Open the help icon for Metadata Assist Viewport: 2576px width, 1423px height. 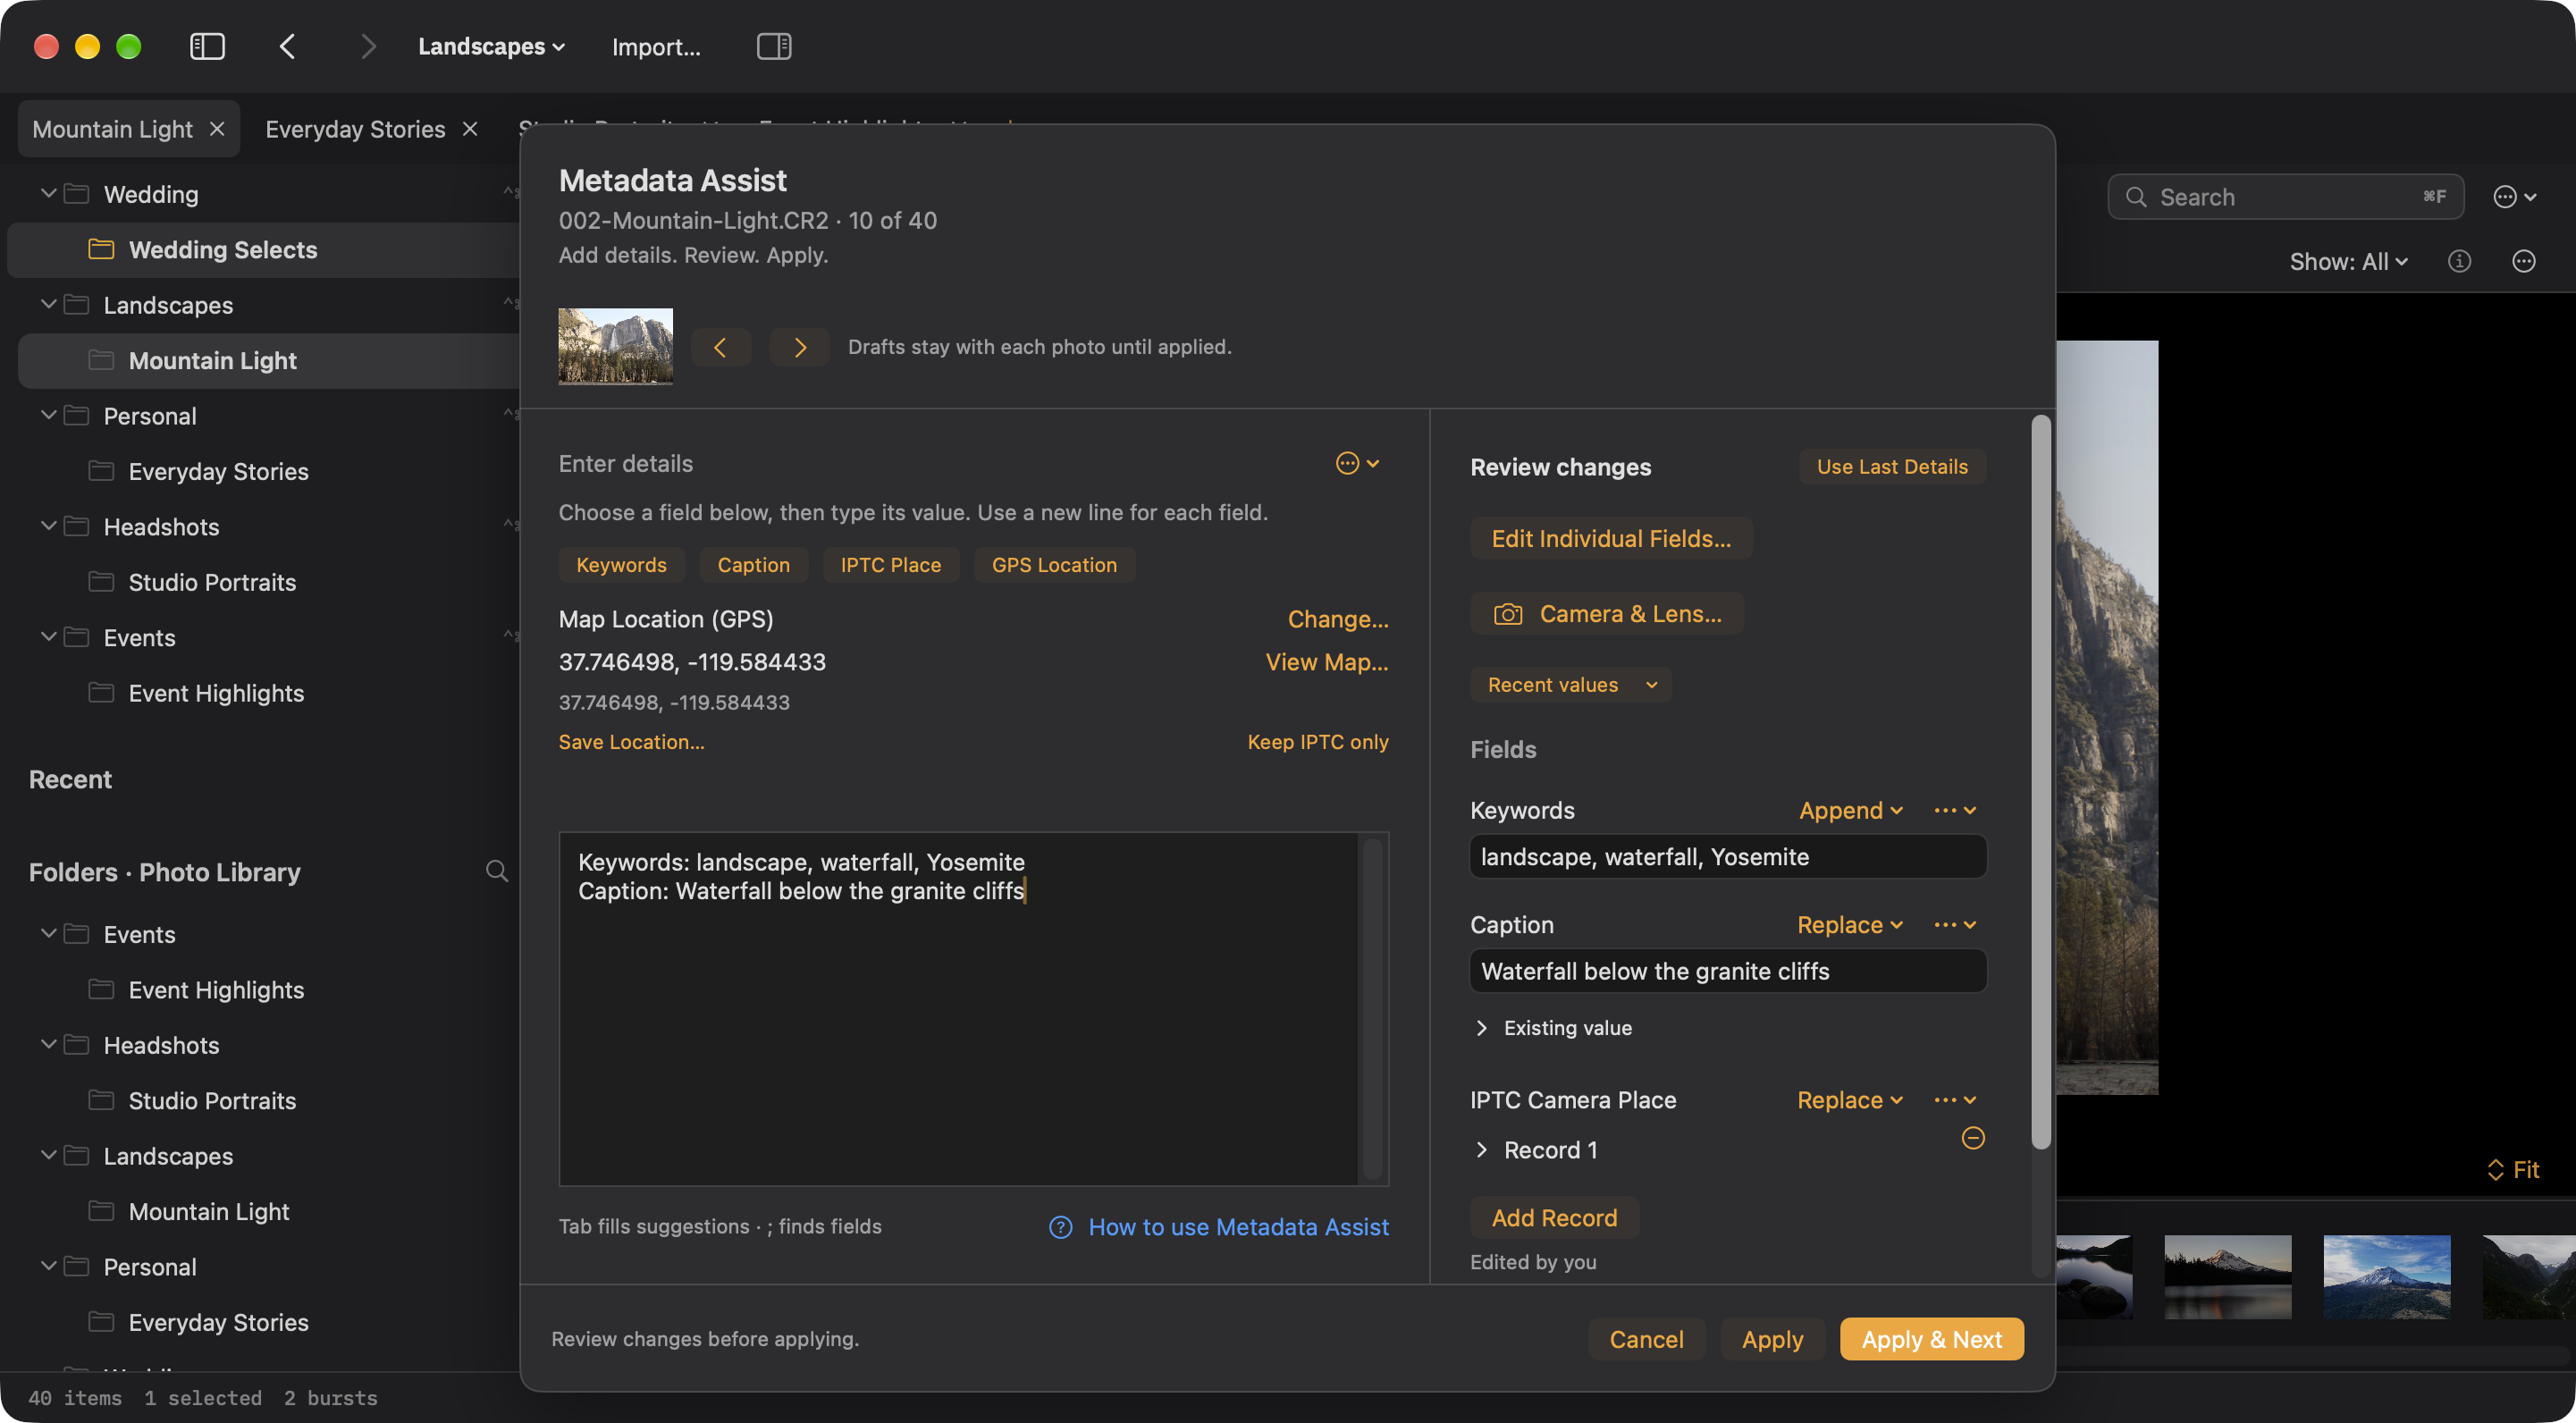tap(1060, 1227)
